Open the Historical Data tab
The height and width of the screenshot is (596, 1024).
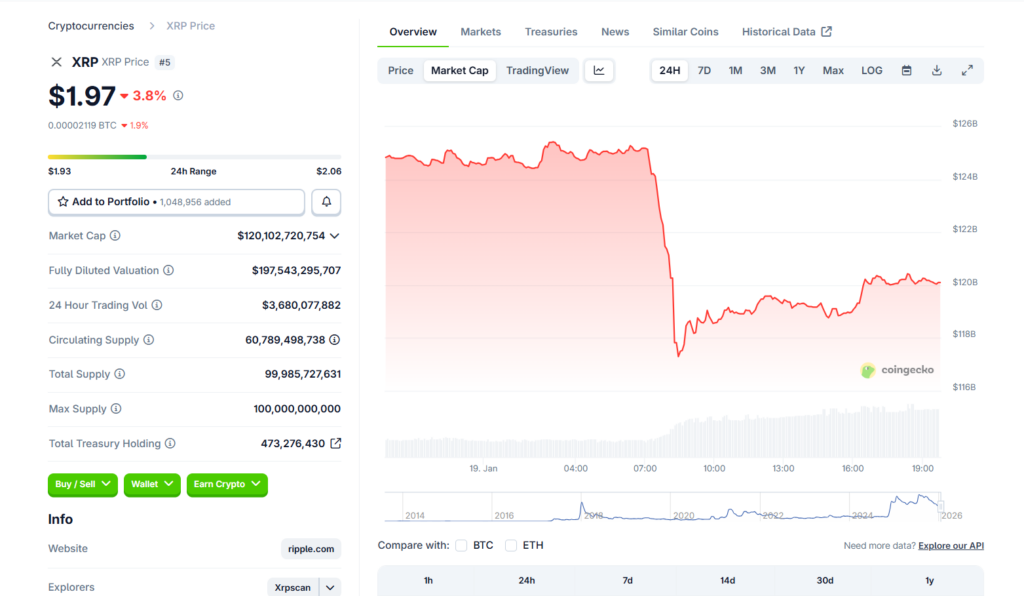786,32
